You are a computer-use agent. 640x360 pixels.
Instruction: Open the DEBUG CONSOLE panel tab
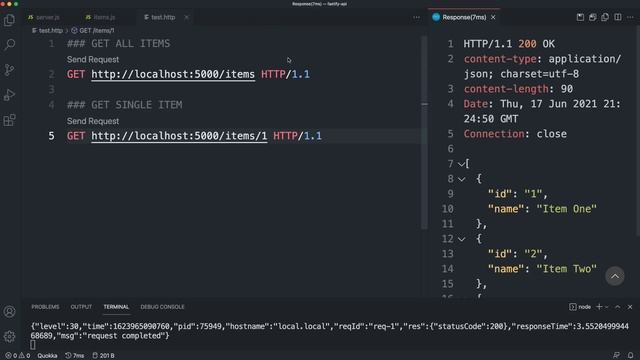(162, 307)
